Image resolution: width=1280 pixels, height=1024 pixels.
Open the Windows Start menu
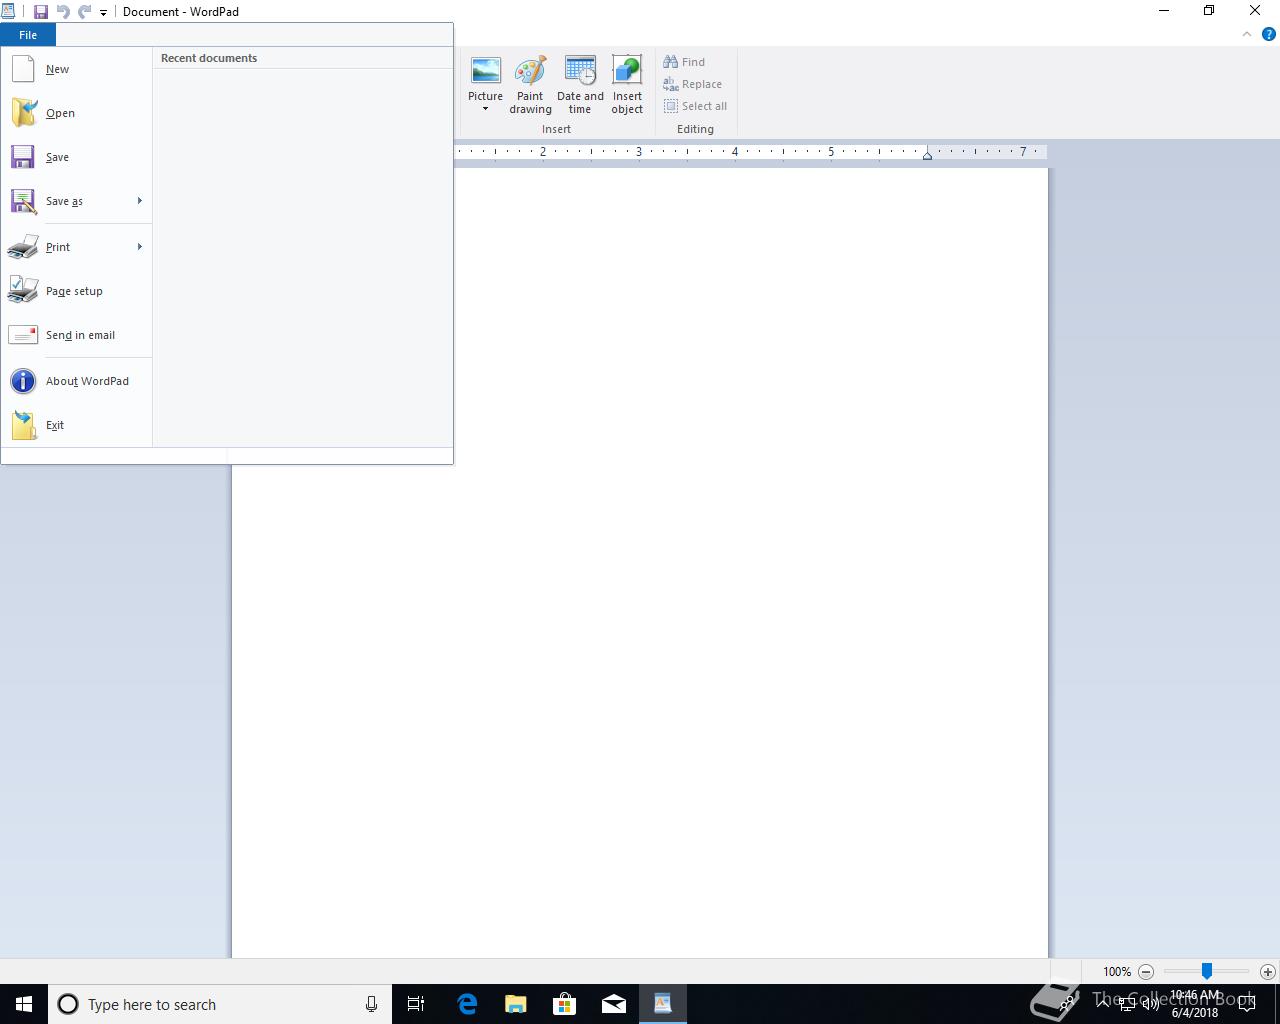[x=24, y=1004]
